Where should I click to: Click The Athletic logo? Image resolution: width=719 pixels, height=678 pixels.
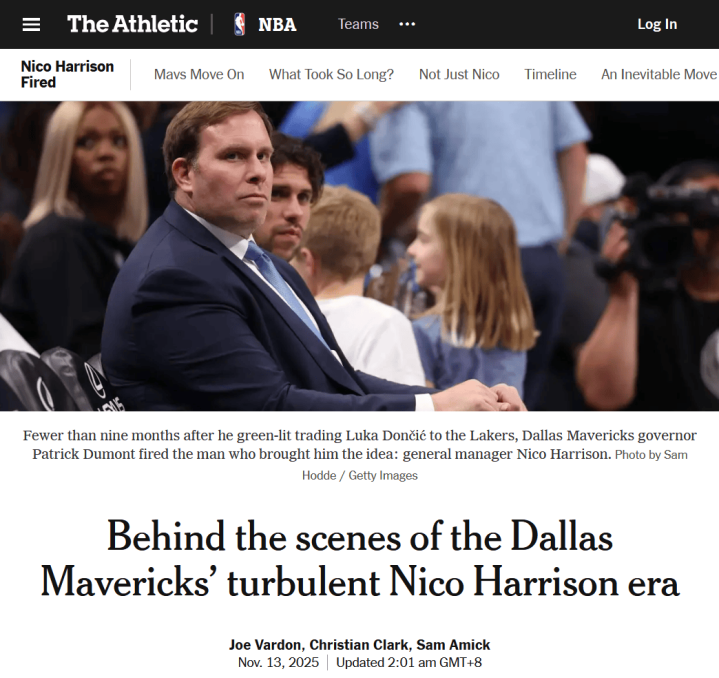click(x=133, y=24)
